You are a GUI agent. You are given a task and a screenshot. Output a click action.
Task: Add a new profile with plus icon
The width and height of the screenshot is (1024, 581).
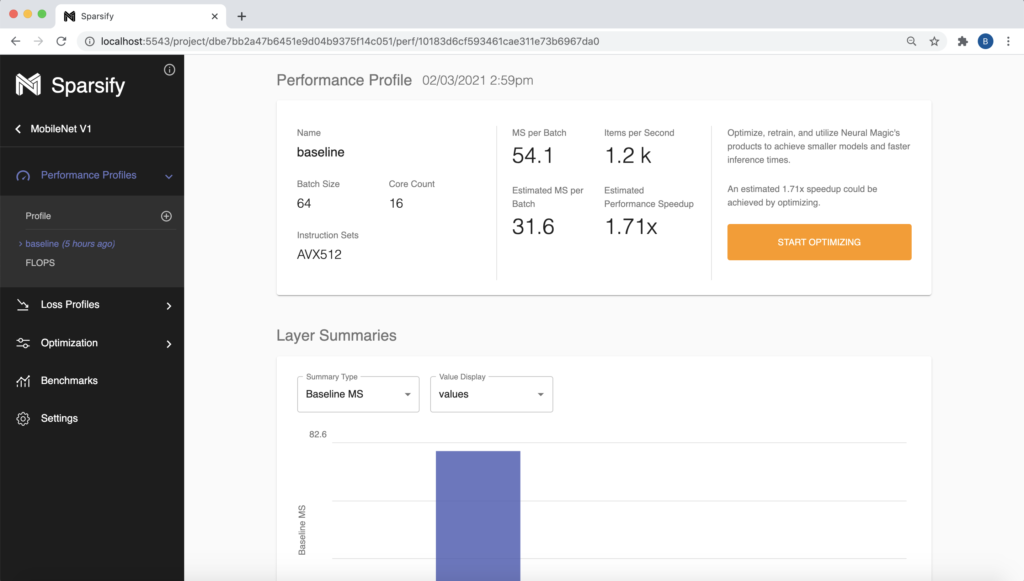point(167,216)
